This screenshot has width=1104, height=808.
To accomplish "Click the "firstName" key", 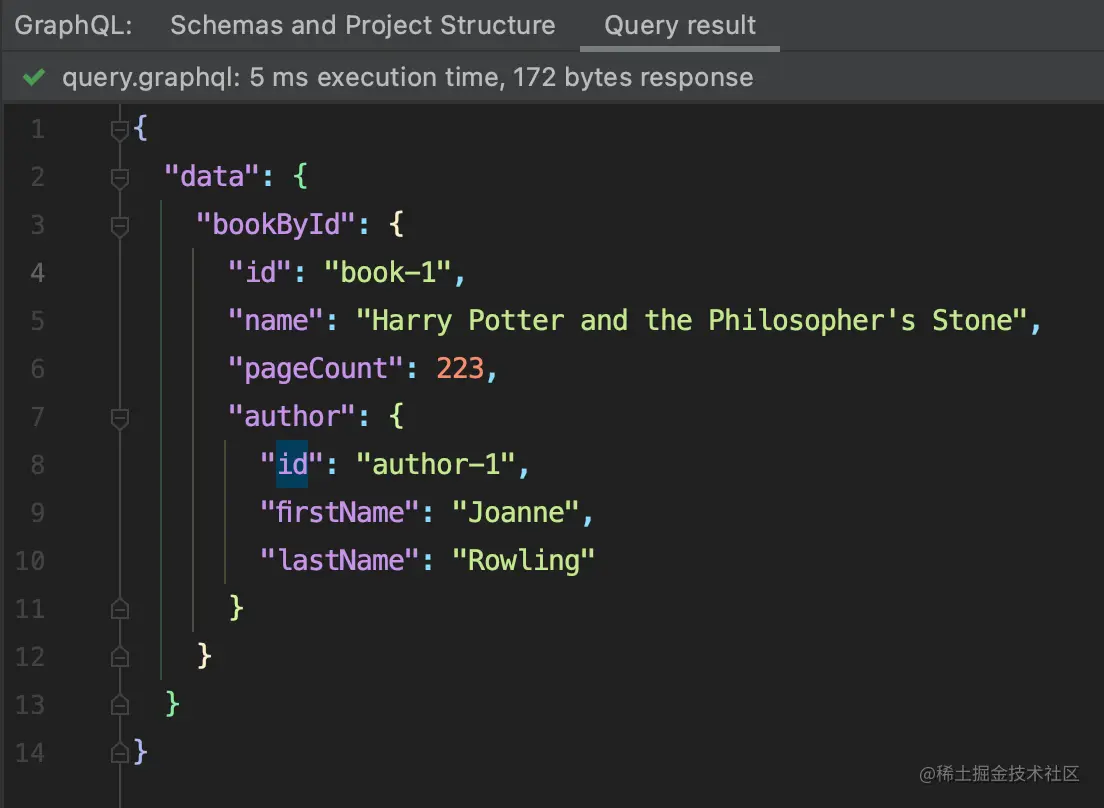I will (339, 512).
